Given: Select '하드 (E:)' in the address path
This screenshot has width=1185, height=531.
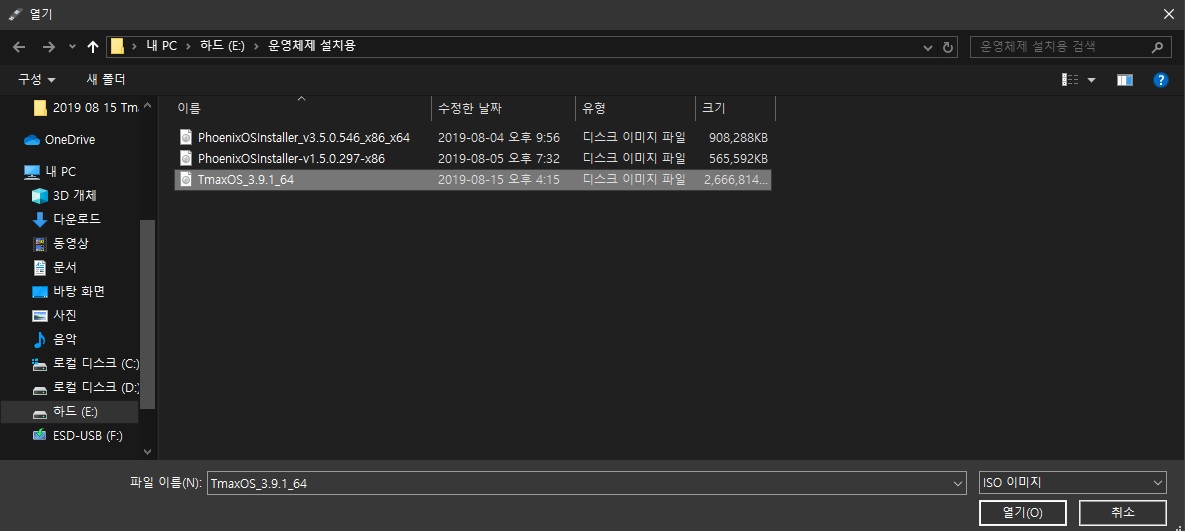Looking at the screenshot, I should tap(222, 46).
